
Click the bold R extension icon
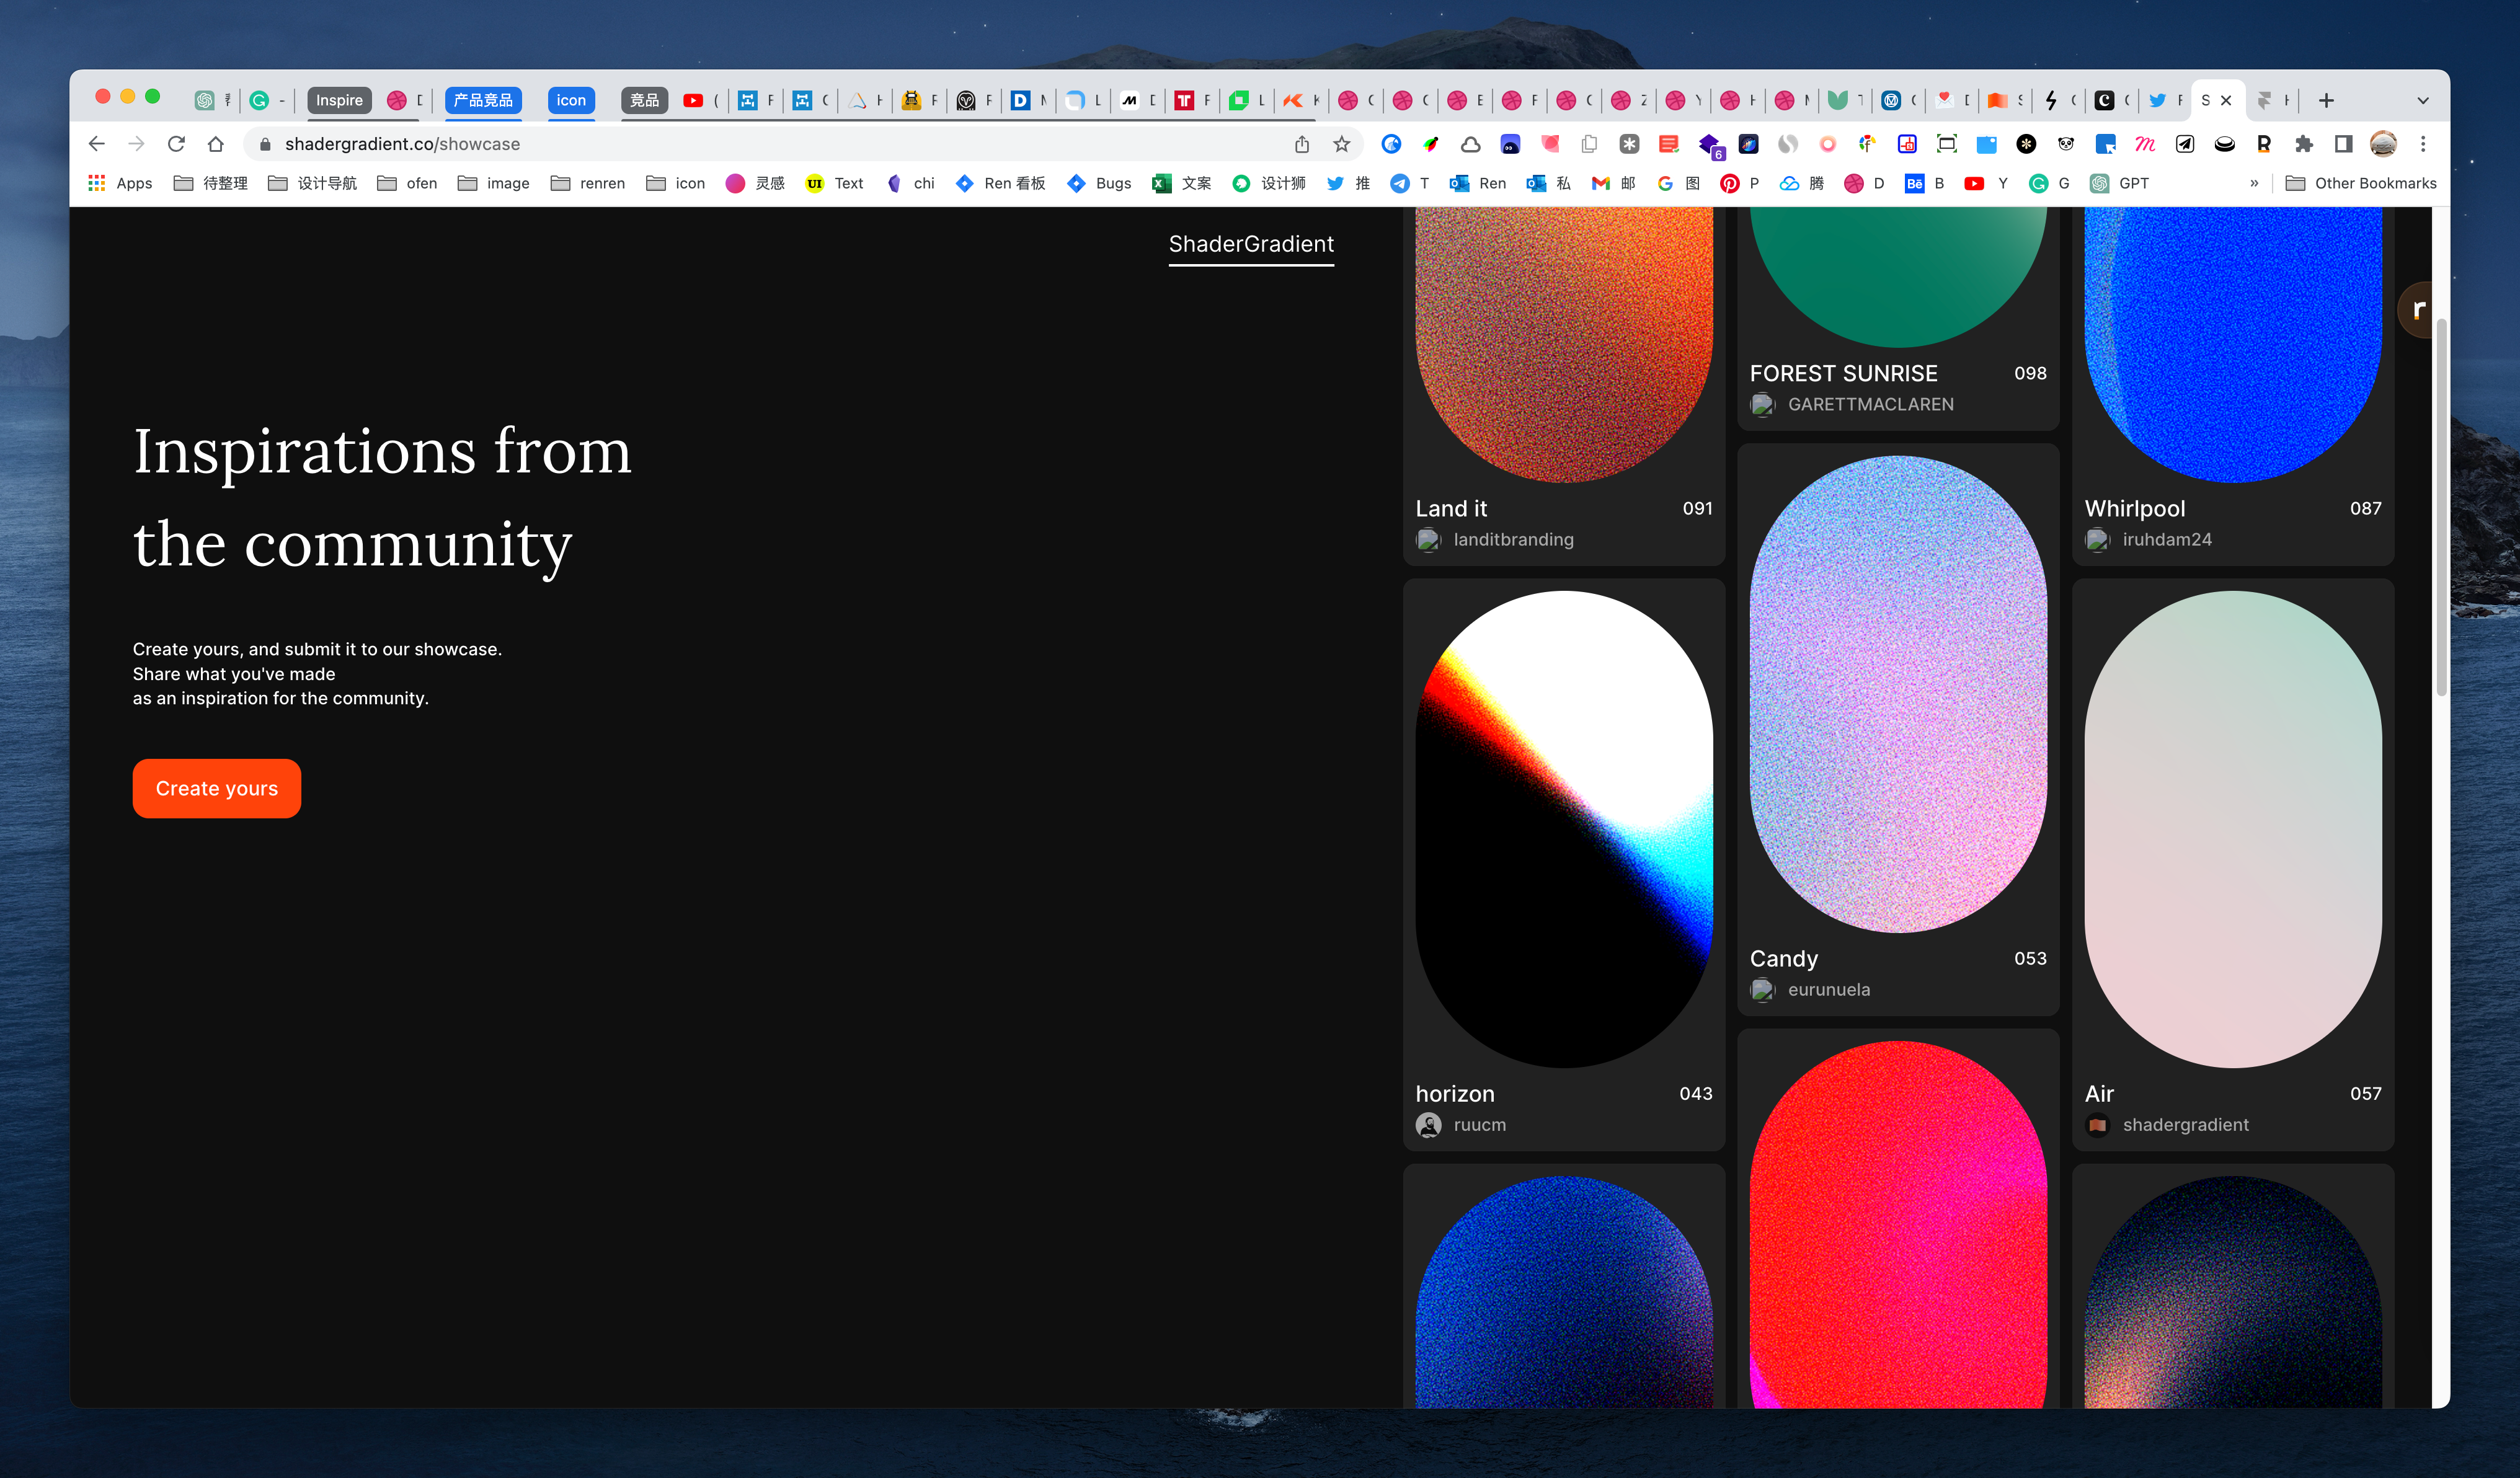click(2264, 144)
